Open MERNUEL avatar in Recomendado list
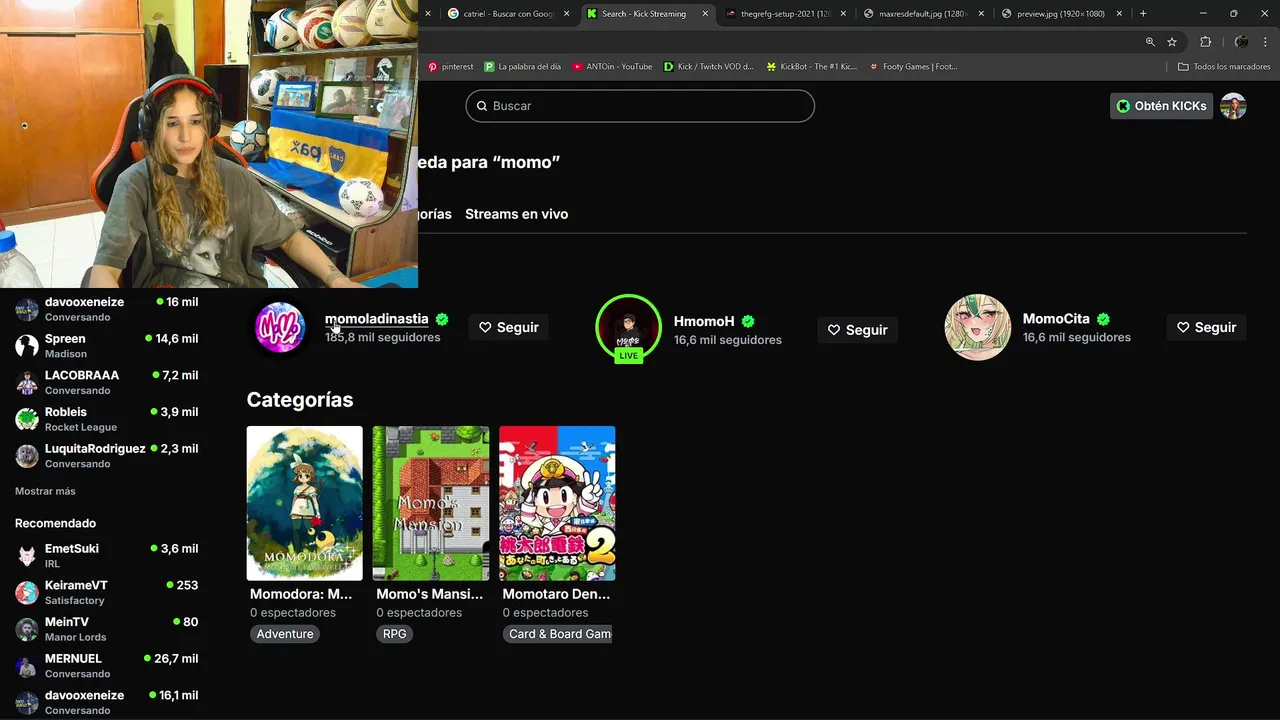The width and height of the screenshot is (1280, 720). (x=27, y=666)
